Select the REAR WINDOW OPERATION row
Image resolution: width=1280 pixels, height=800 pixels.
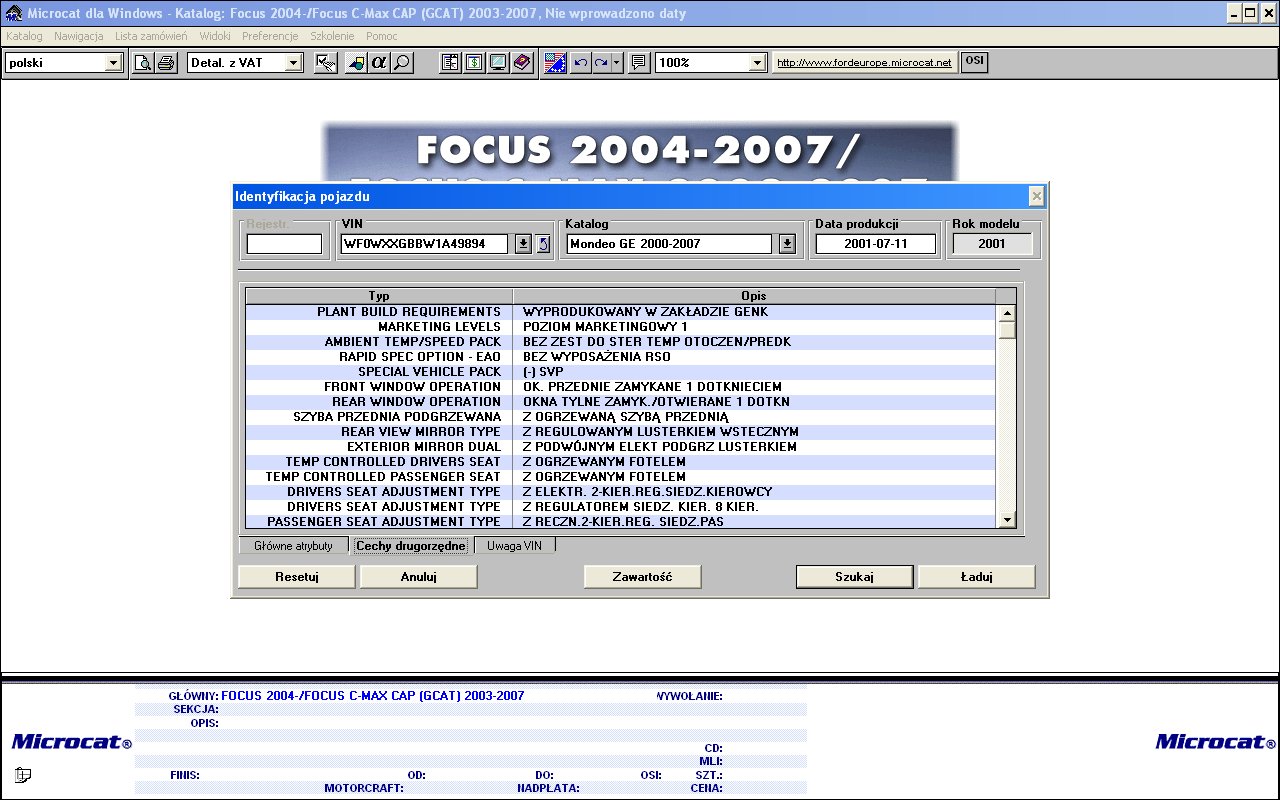621,402
